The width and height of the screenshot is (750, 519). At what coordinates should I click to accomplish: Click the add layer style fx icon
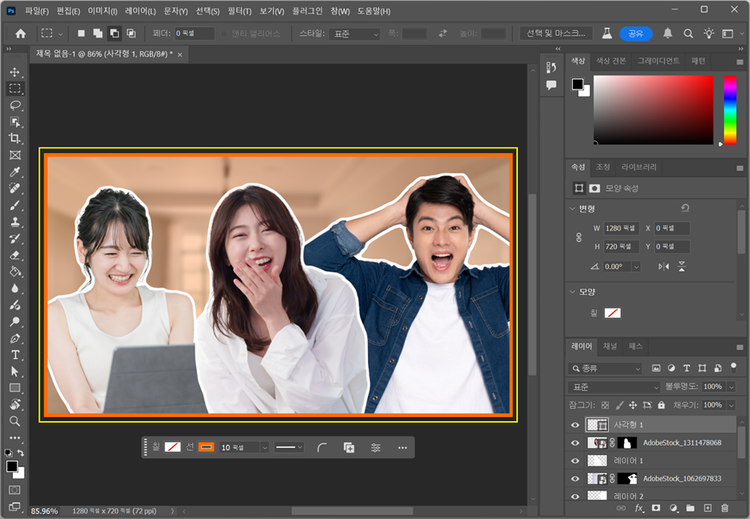637,509
